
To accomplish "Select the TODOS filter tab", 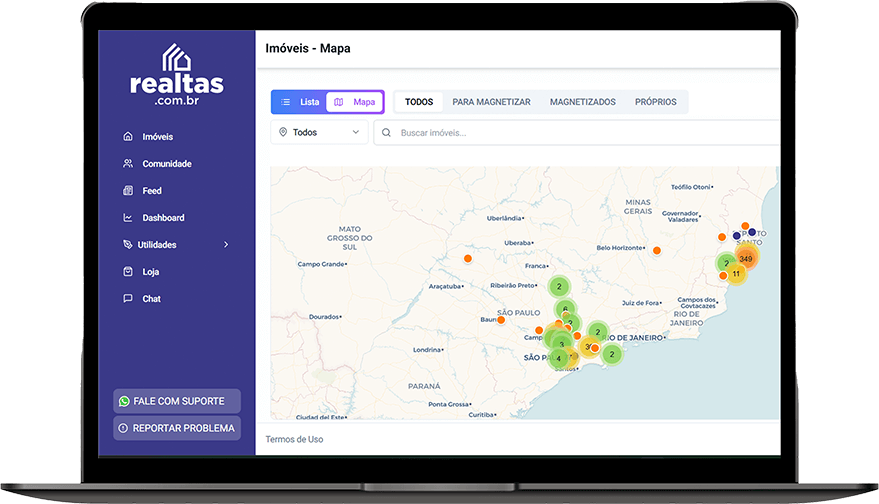I will coord(419,102).
